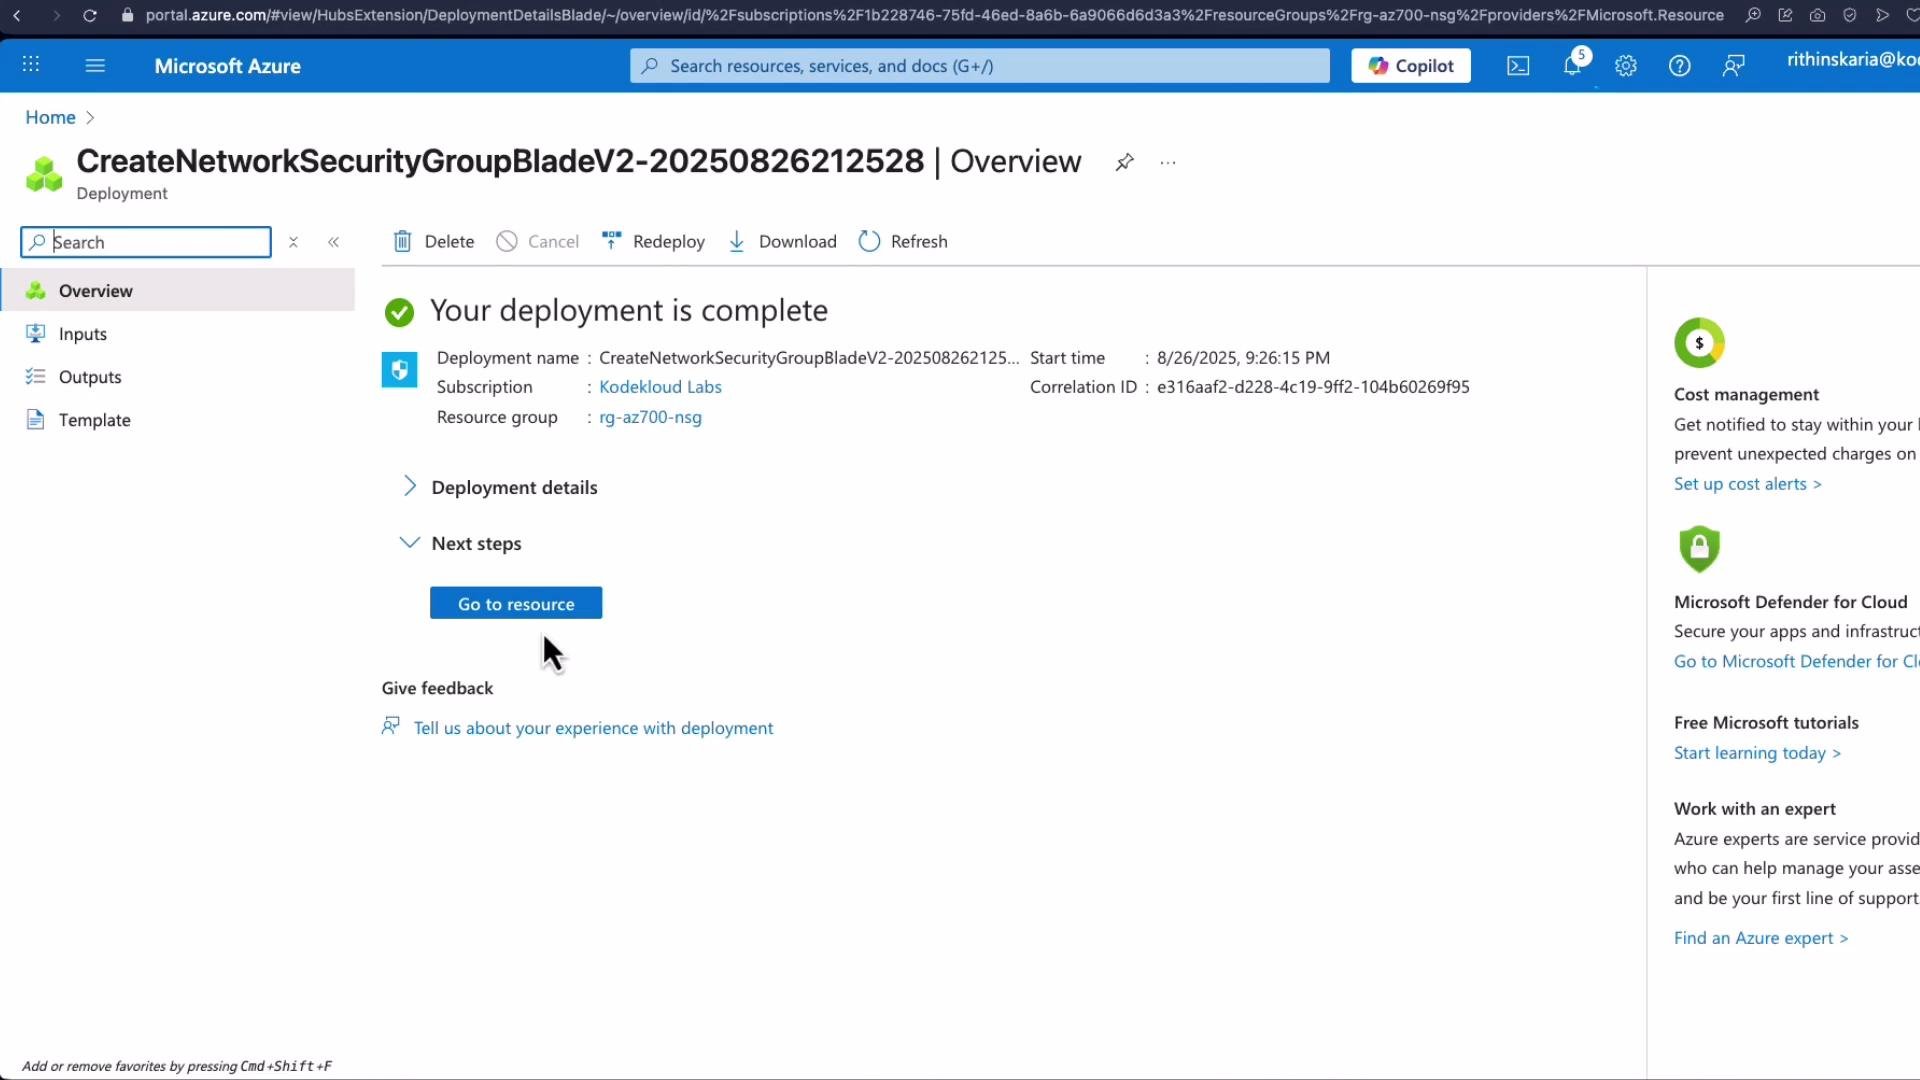Open Kodekloud Labs subscription link
Image resolution: width=1920 pixels, height=1080 pixels.
click(660, 387)
